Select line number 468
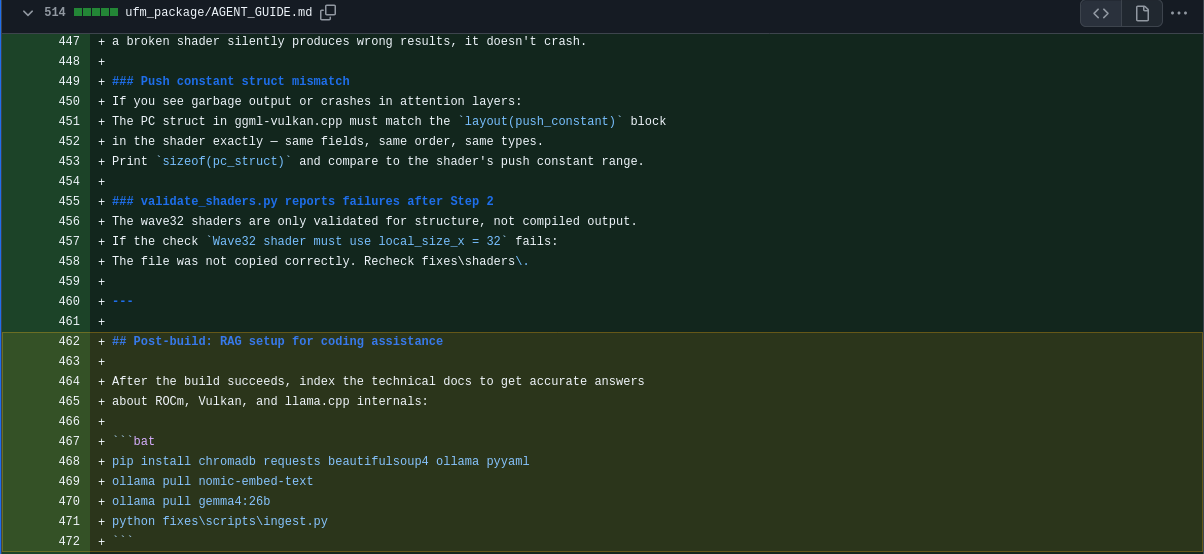 point(68,462)
